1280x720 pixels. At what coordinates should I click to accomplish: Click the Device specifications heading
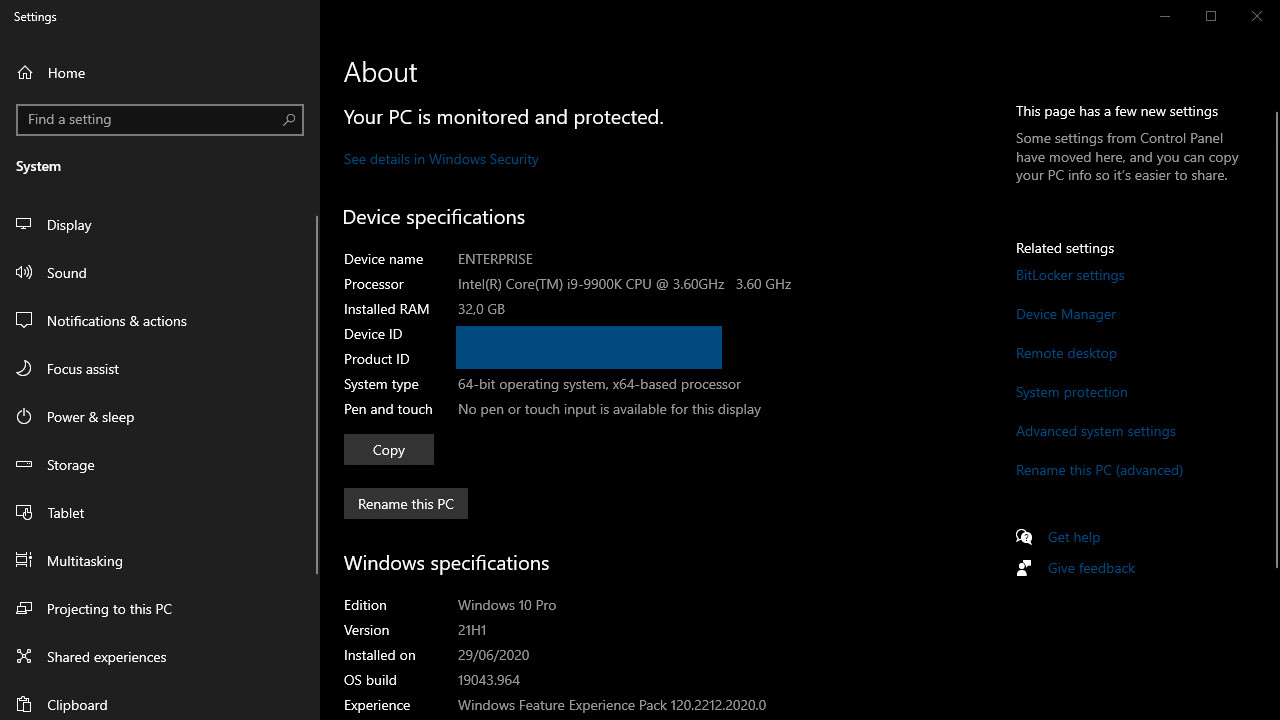click(434, 217)
